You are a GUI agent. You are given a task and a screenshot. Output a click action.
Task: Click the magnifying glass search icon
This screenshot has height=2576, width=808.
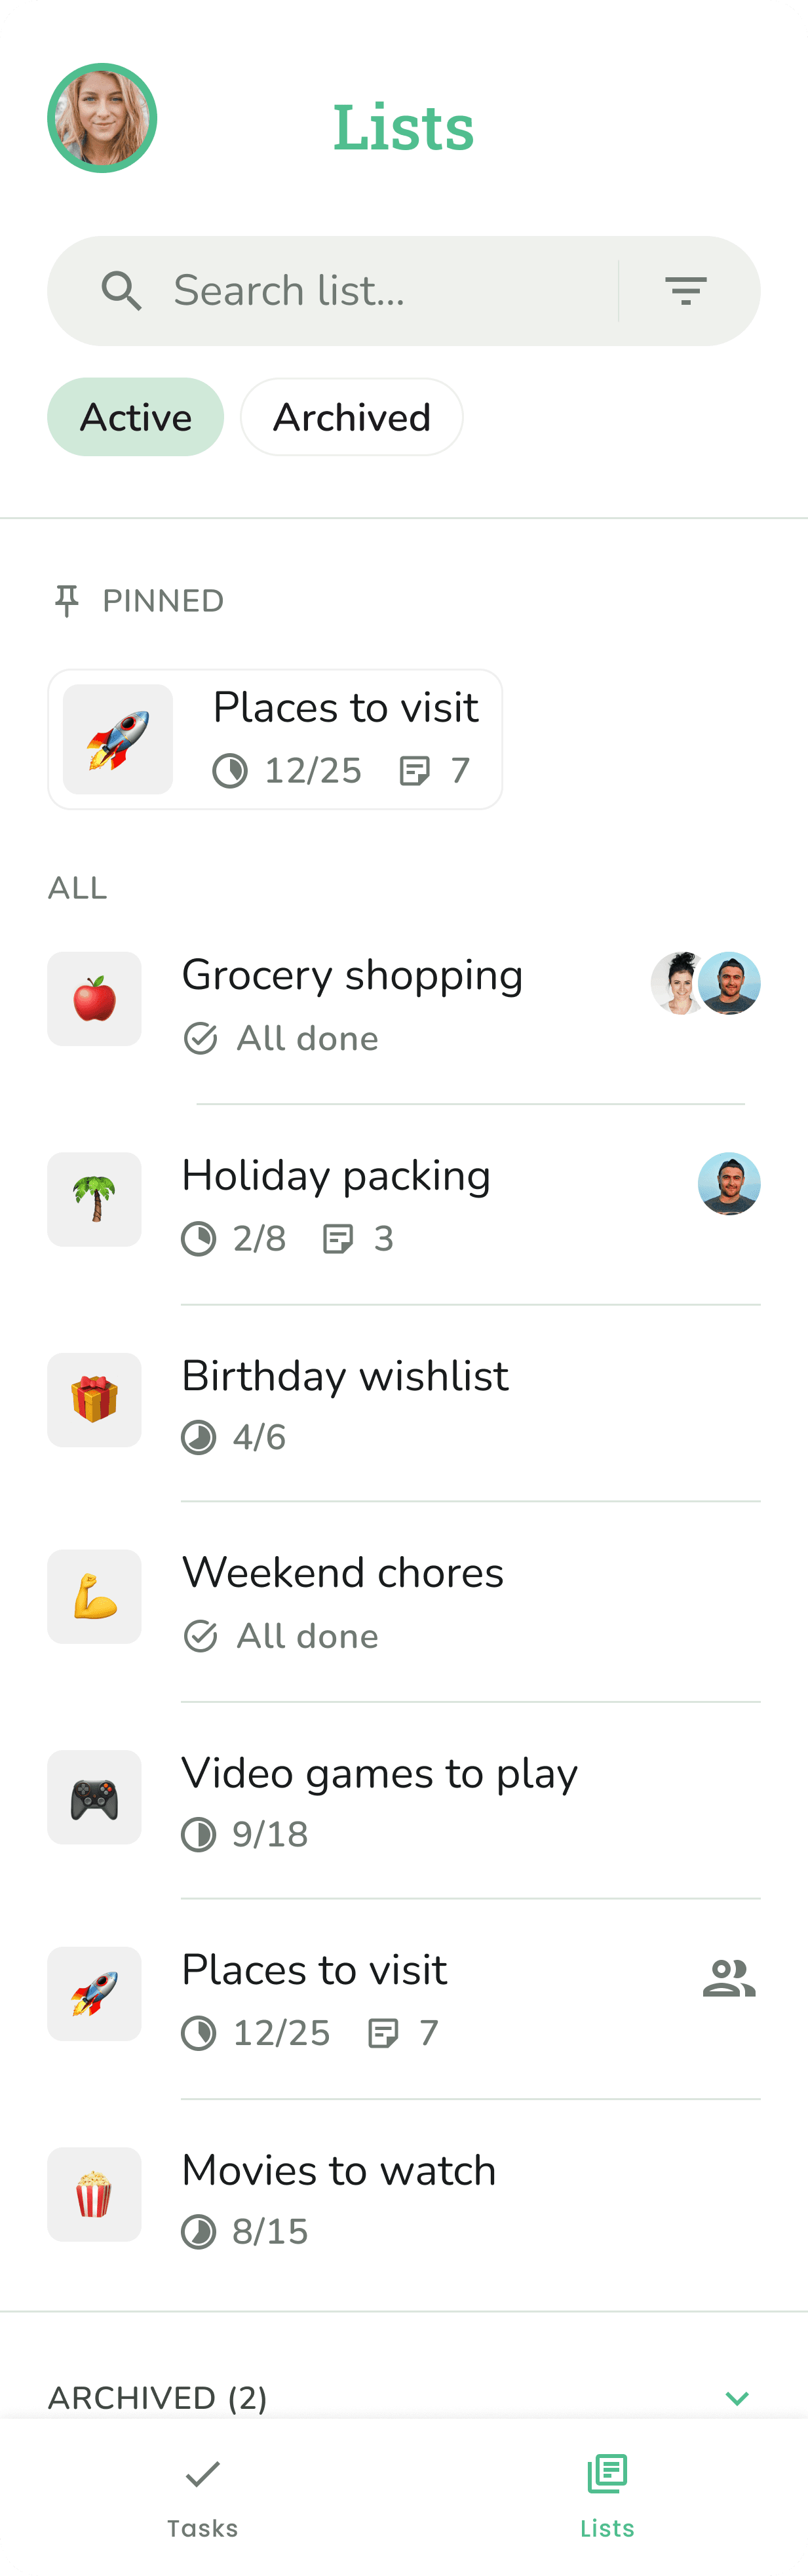[x=121, y=290]
